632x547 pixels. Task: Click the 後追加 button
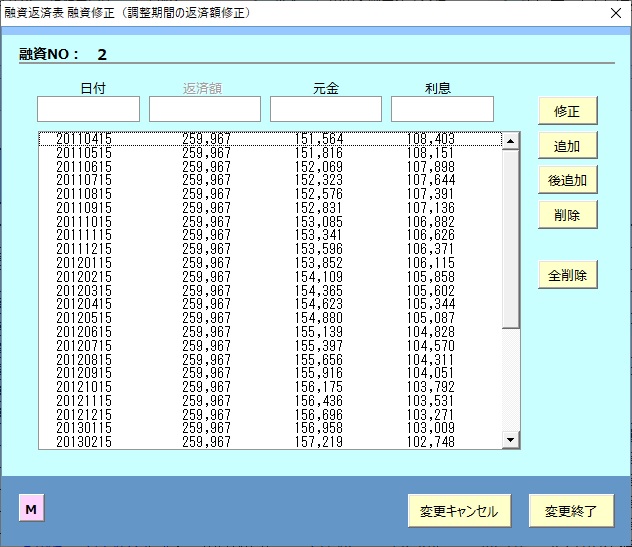567,180
